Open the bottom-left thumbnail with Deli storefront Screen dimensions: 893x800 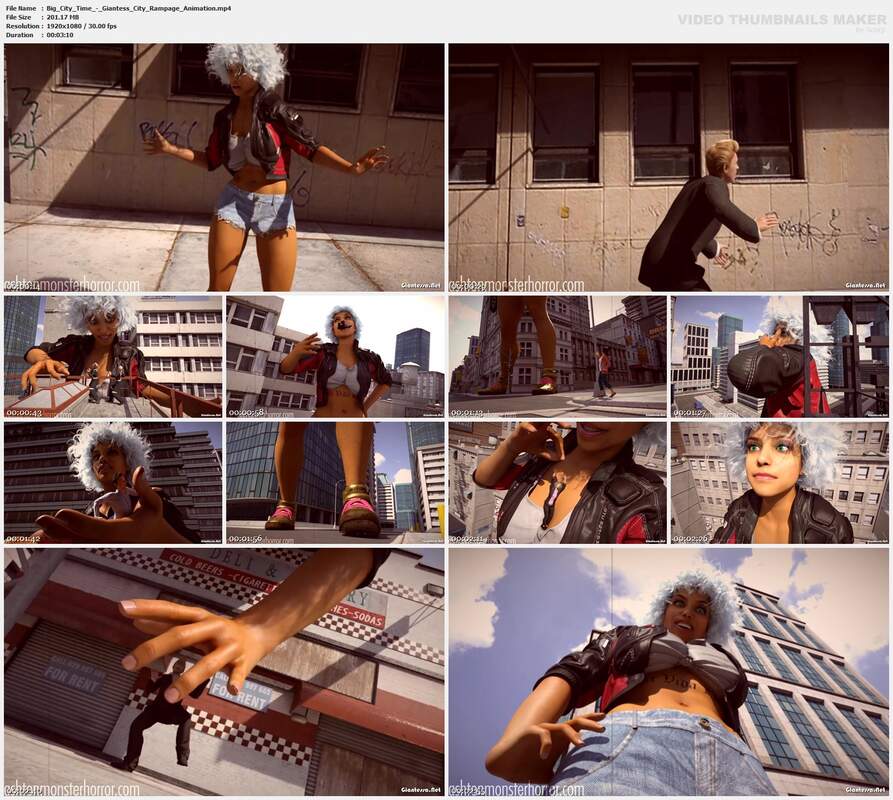coord(224,671)
